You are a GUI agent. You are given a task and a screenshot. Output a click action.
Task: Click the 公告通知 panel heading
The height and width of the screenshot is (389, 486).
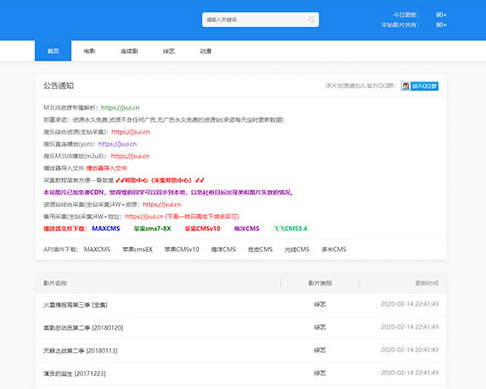pos(58,86)
